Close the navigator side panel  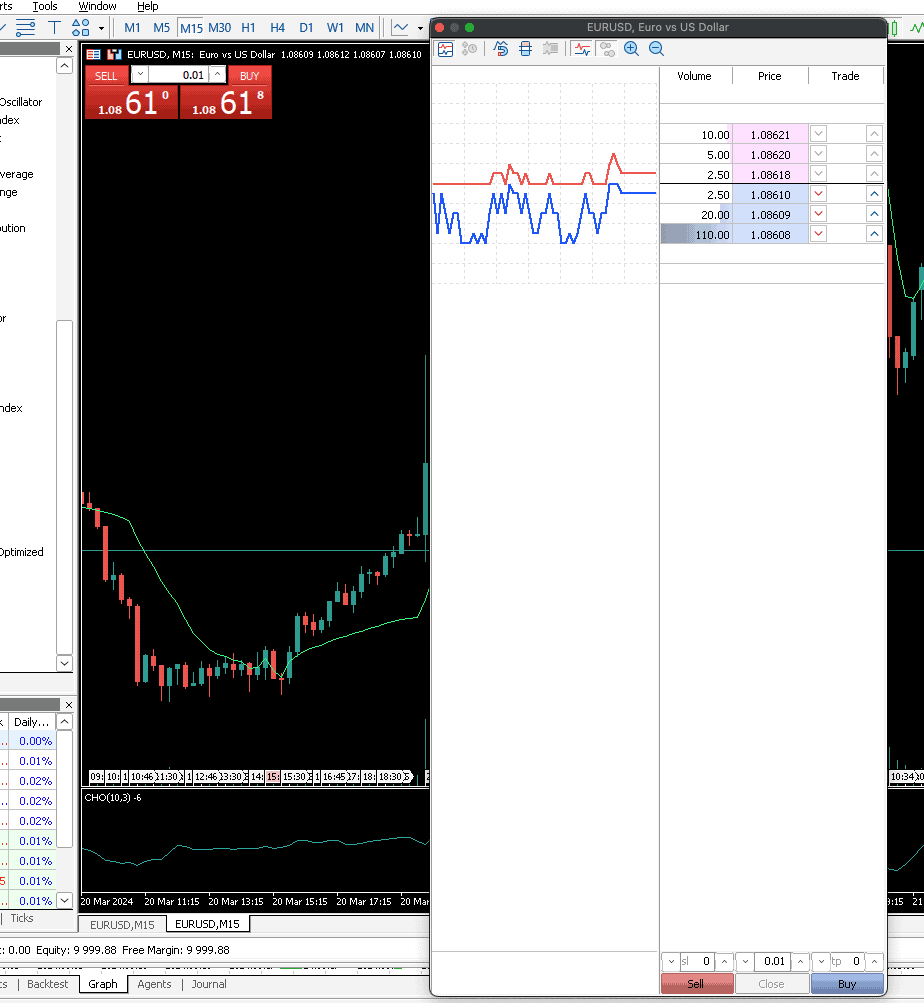point(68,49)
